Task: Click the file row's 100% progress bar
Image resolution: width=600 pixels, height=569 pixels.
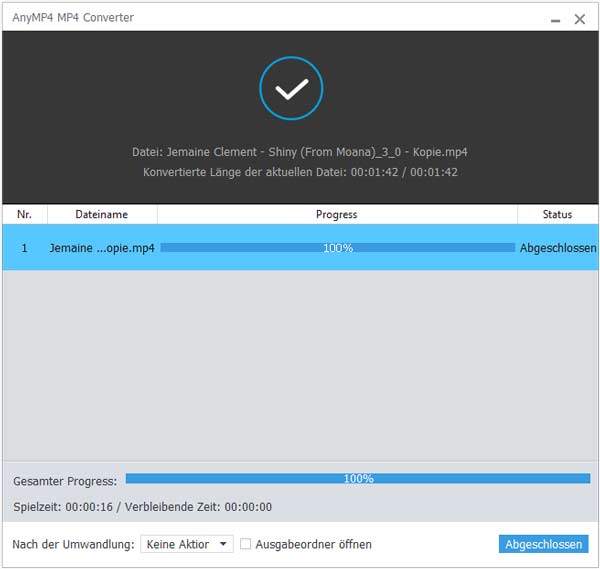Action: point(338,248)
